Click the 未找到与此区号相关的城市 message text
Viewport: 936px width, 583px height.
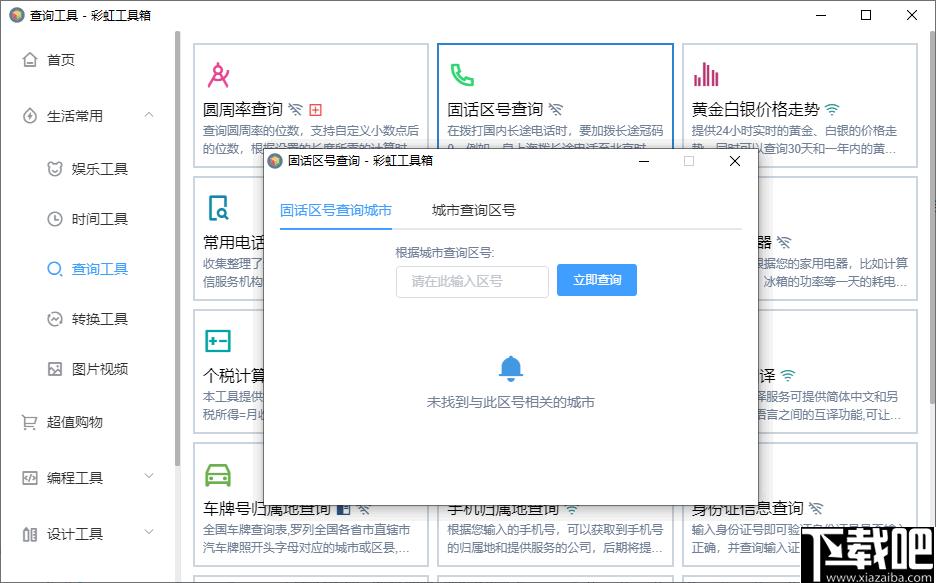coord(510,402)
